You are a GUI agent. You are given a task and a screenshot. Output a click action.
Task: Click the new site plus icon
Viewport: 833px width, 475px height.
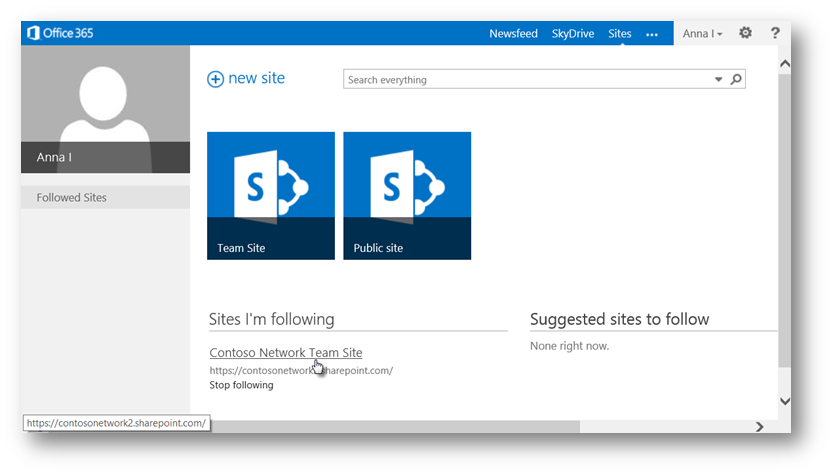[x=215, y=79]
